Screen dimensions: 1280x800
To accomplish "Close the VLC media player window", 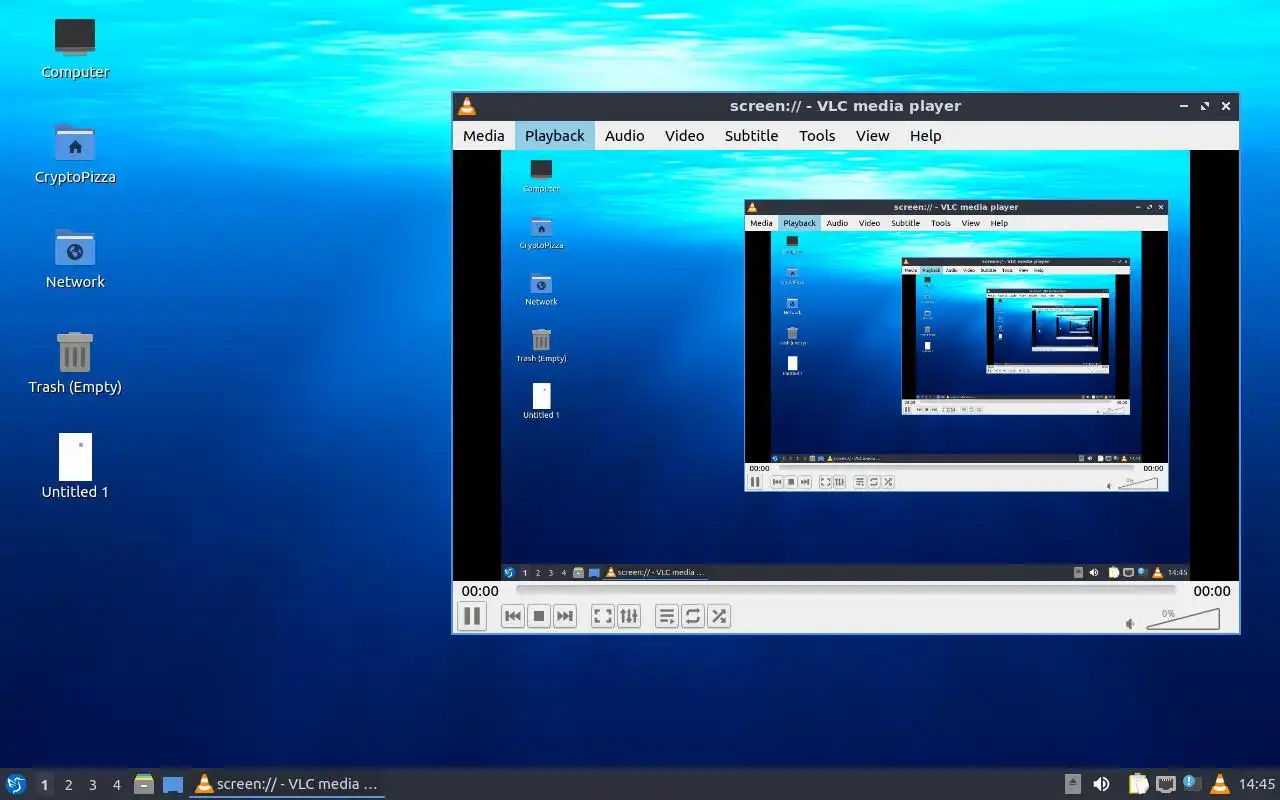I will pyautogui.click(x=1226, y=106).
